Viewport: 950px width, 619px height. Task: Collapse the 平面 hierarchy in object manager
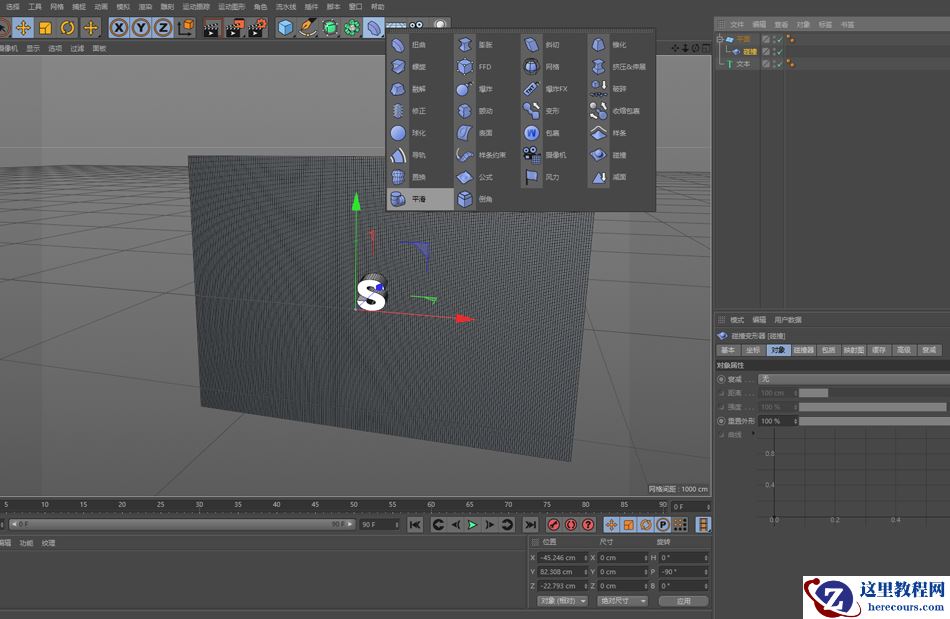click(720, 38)
